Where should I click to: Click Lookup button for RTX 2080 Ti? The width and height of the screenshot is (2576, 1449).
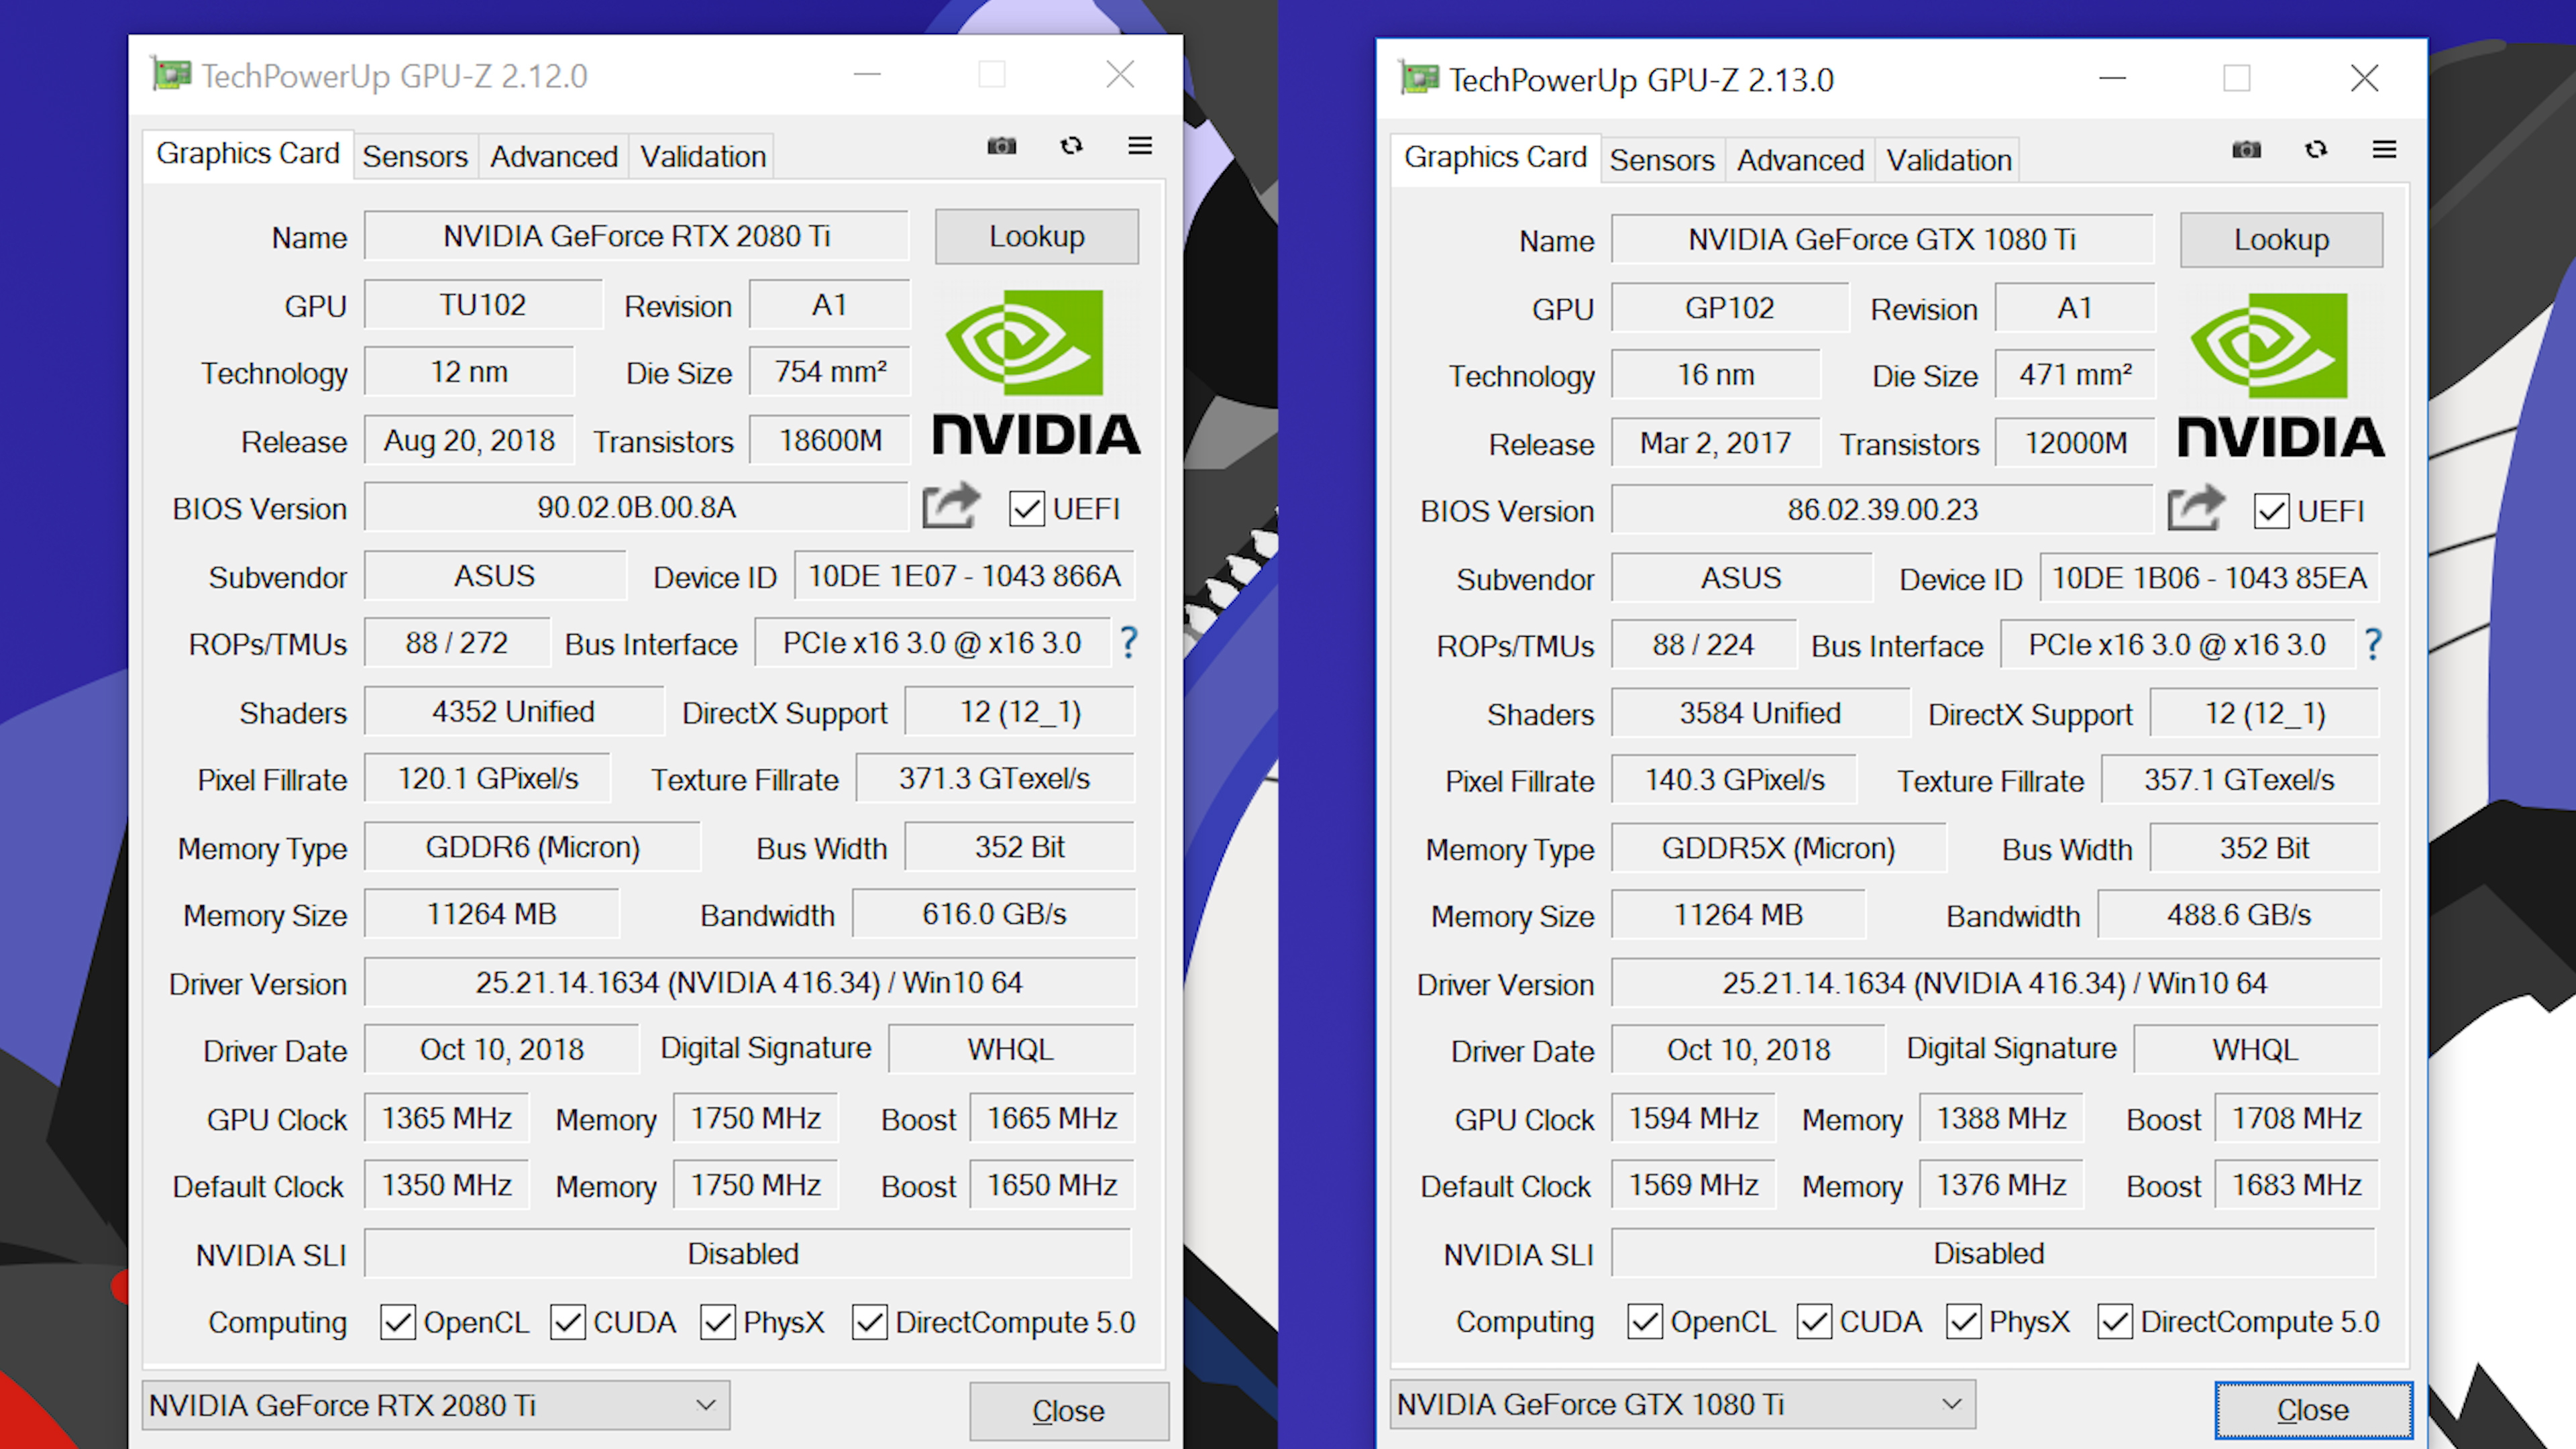(1037, 236)
